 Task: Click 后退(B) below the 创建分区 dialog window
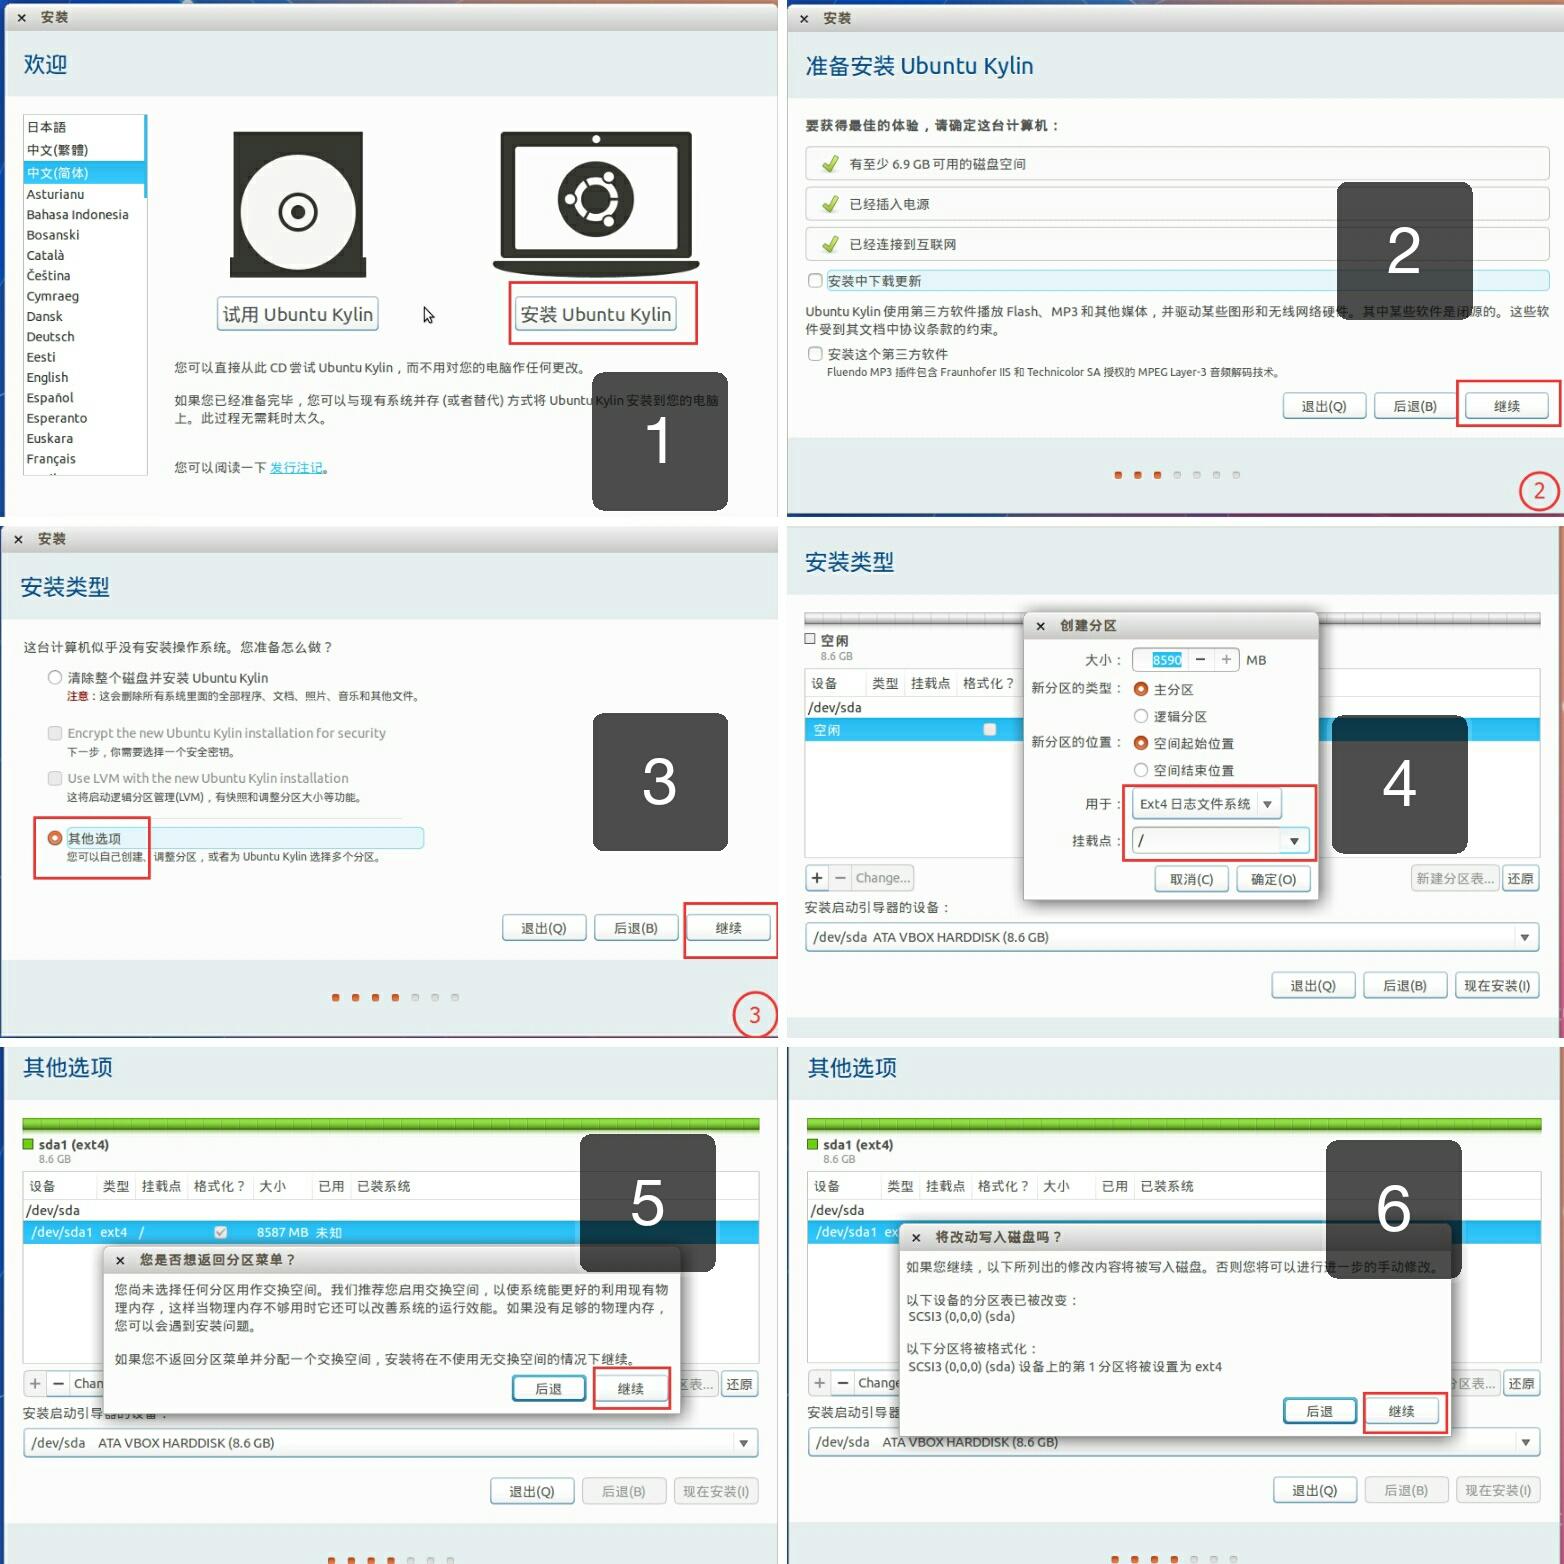[x=1405, y=985]
